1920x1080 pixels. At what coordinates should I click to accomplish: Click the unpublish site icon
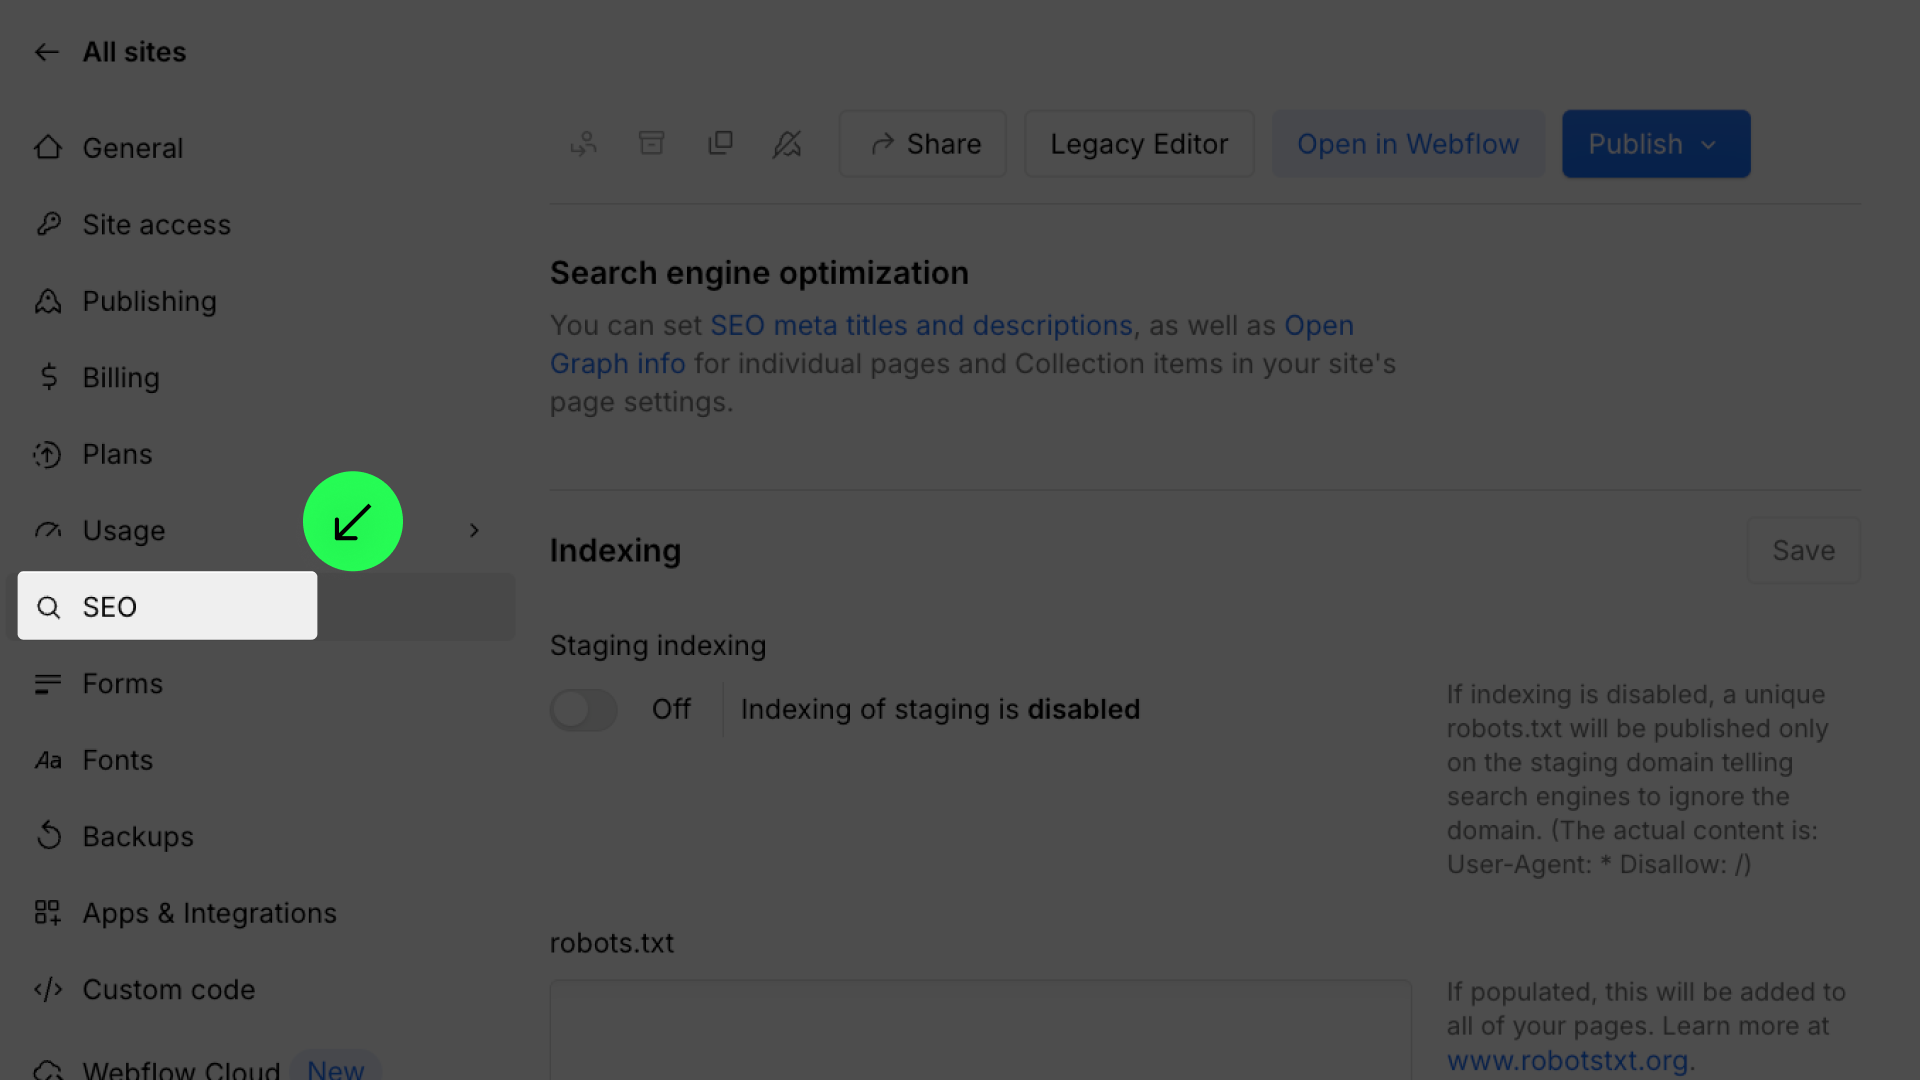[788, 144]
